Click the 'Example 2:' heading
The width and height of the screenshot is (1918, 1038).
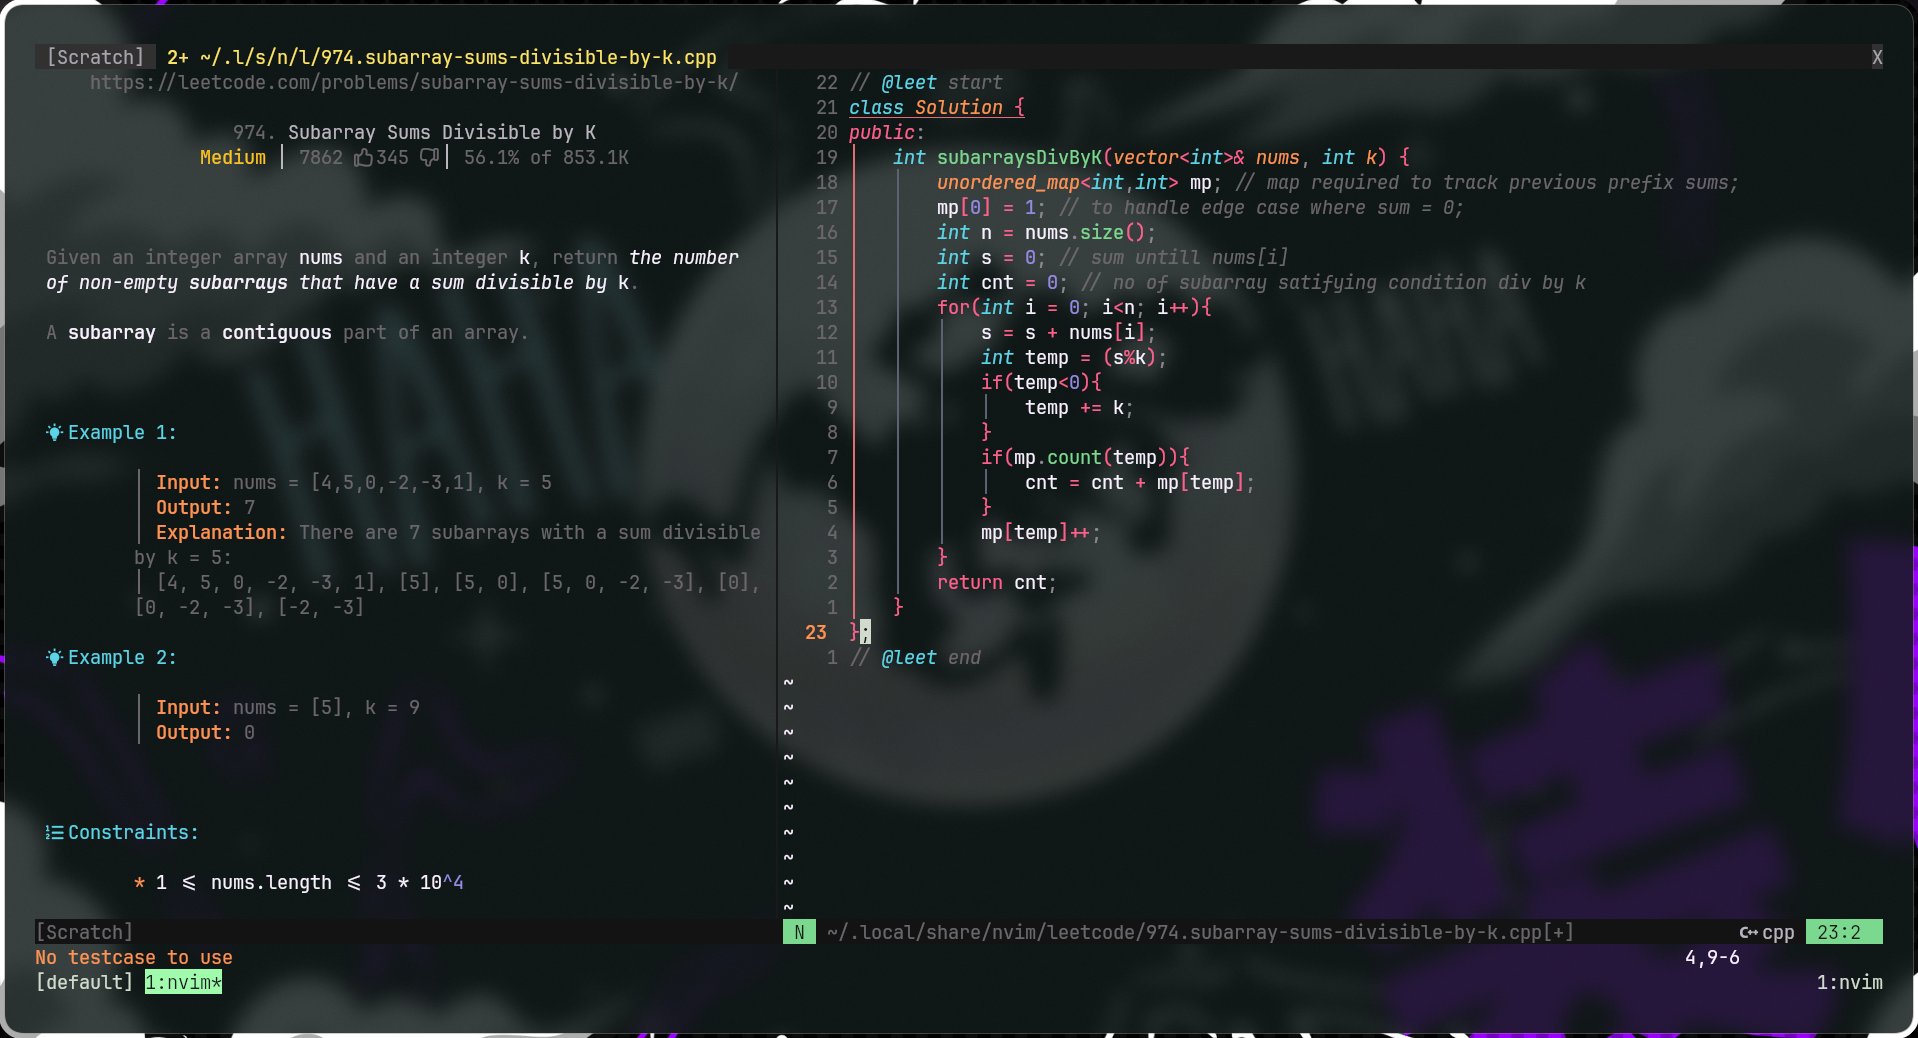pos(122,658)
